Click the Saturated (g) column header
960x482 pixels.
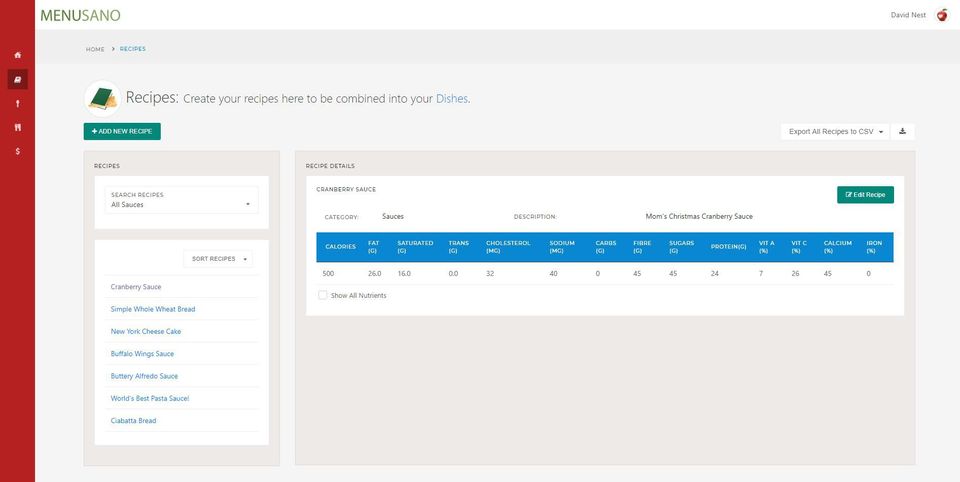tap(415, 247)
